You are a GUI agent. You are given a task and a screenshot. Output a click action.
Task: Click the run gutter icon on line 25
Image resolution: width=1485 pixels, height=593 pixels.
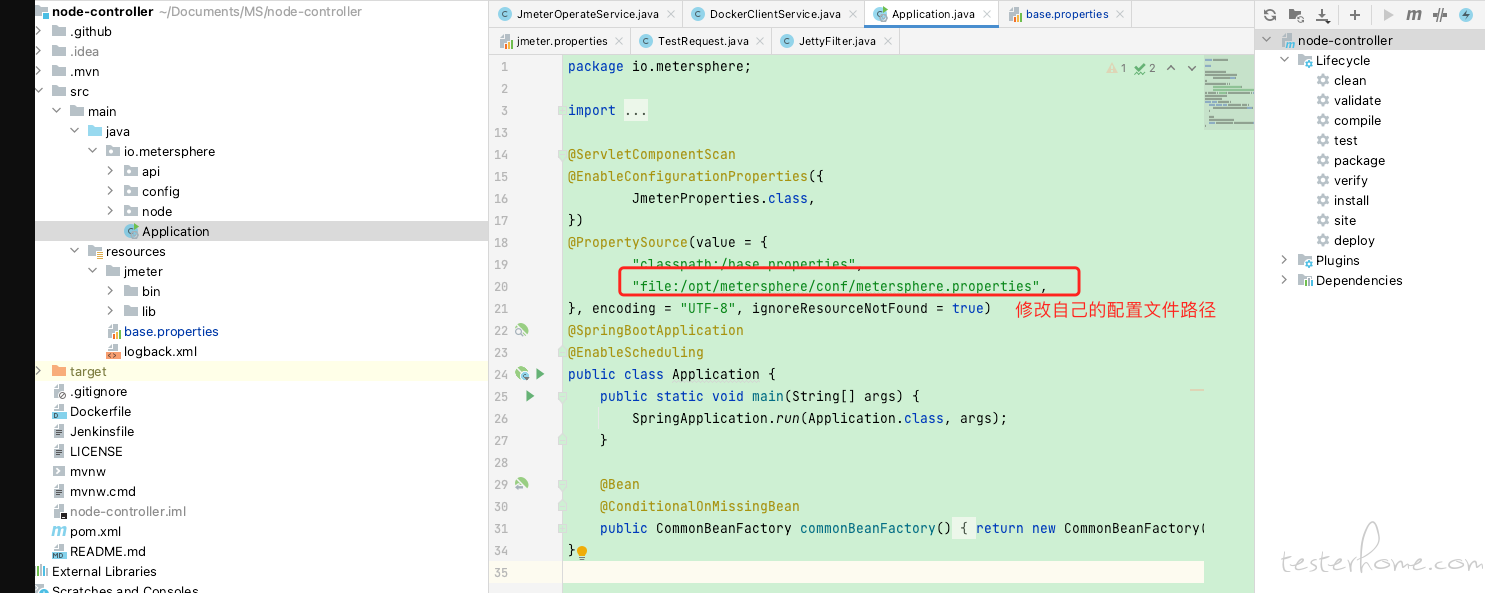coord(530,396)
